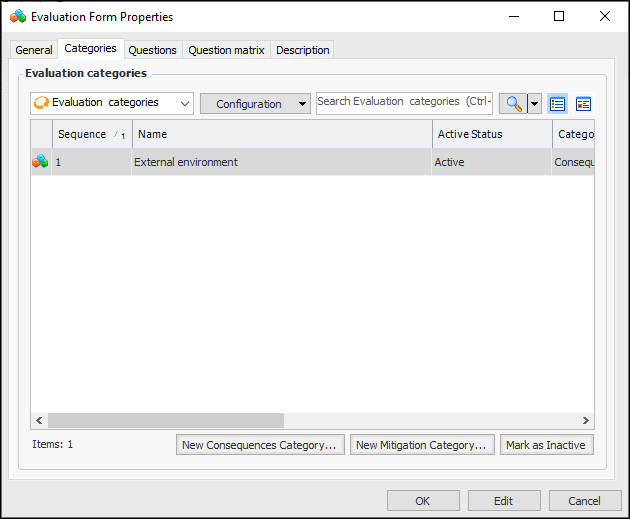Click horizontal scrollbar right arrow
The image size is (630, 519).
586,421
